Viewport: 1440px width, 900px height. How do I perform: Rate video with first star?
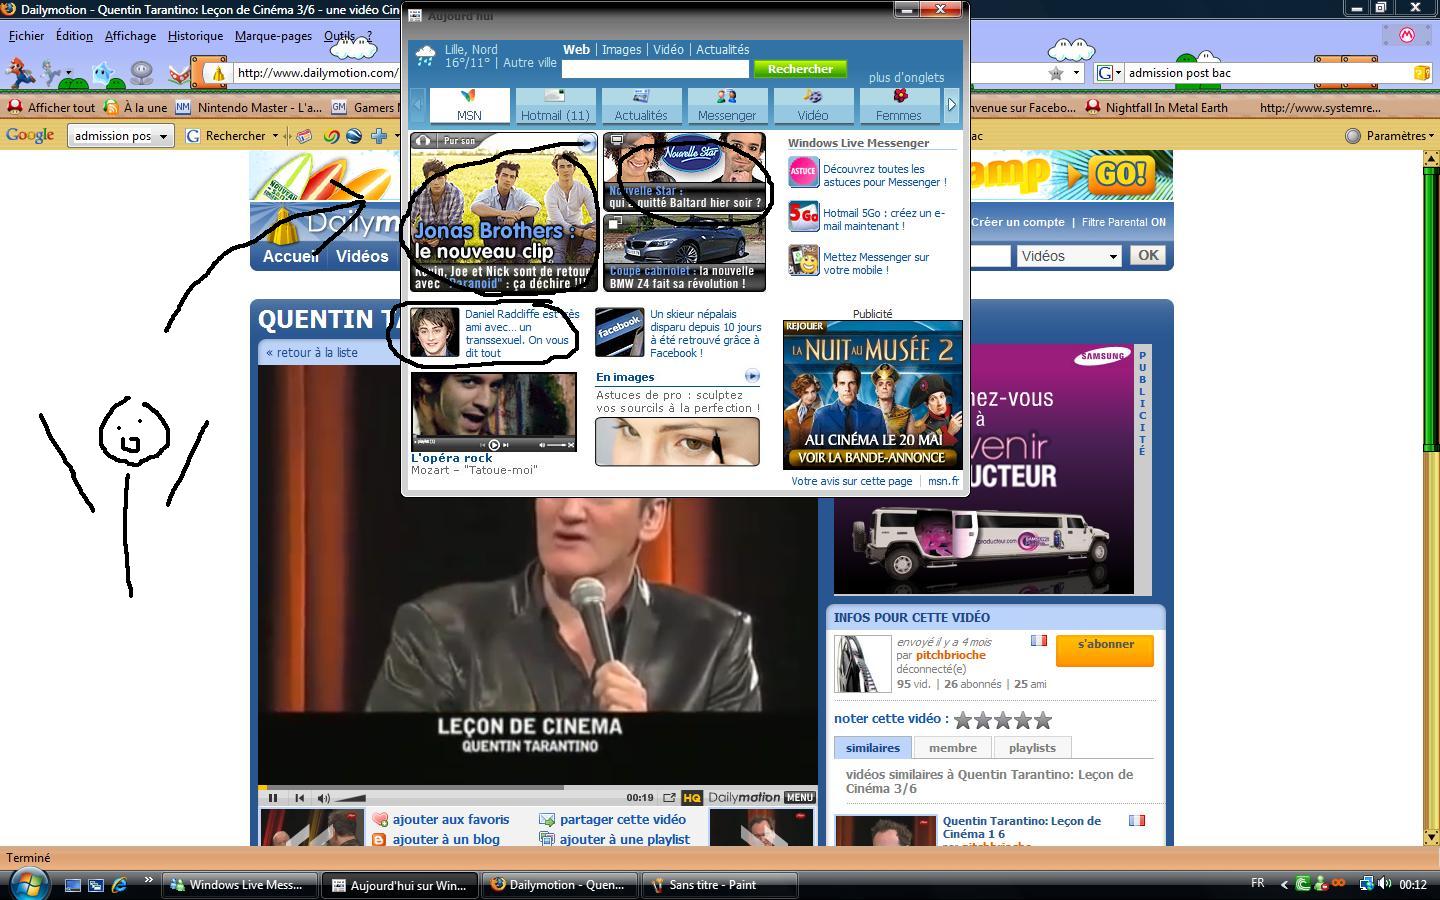click(963, 720)
